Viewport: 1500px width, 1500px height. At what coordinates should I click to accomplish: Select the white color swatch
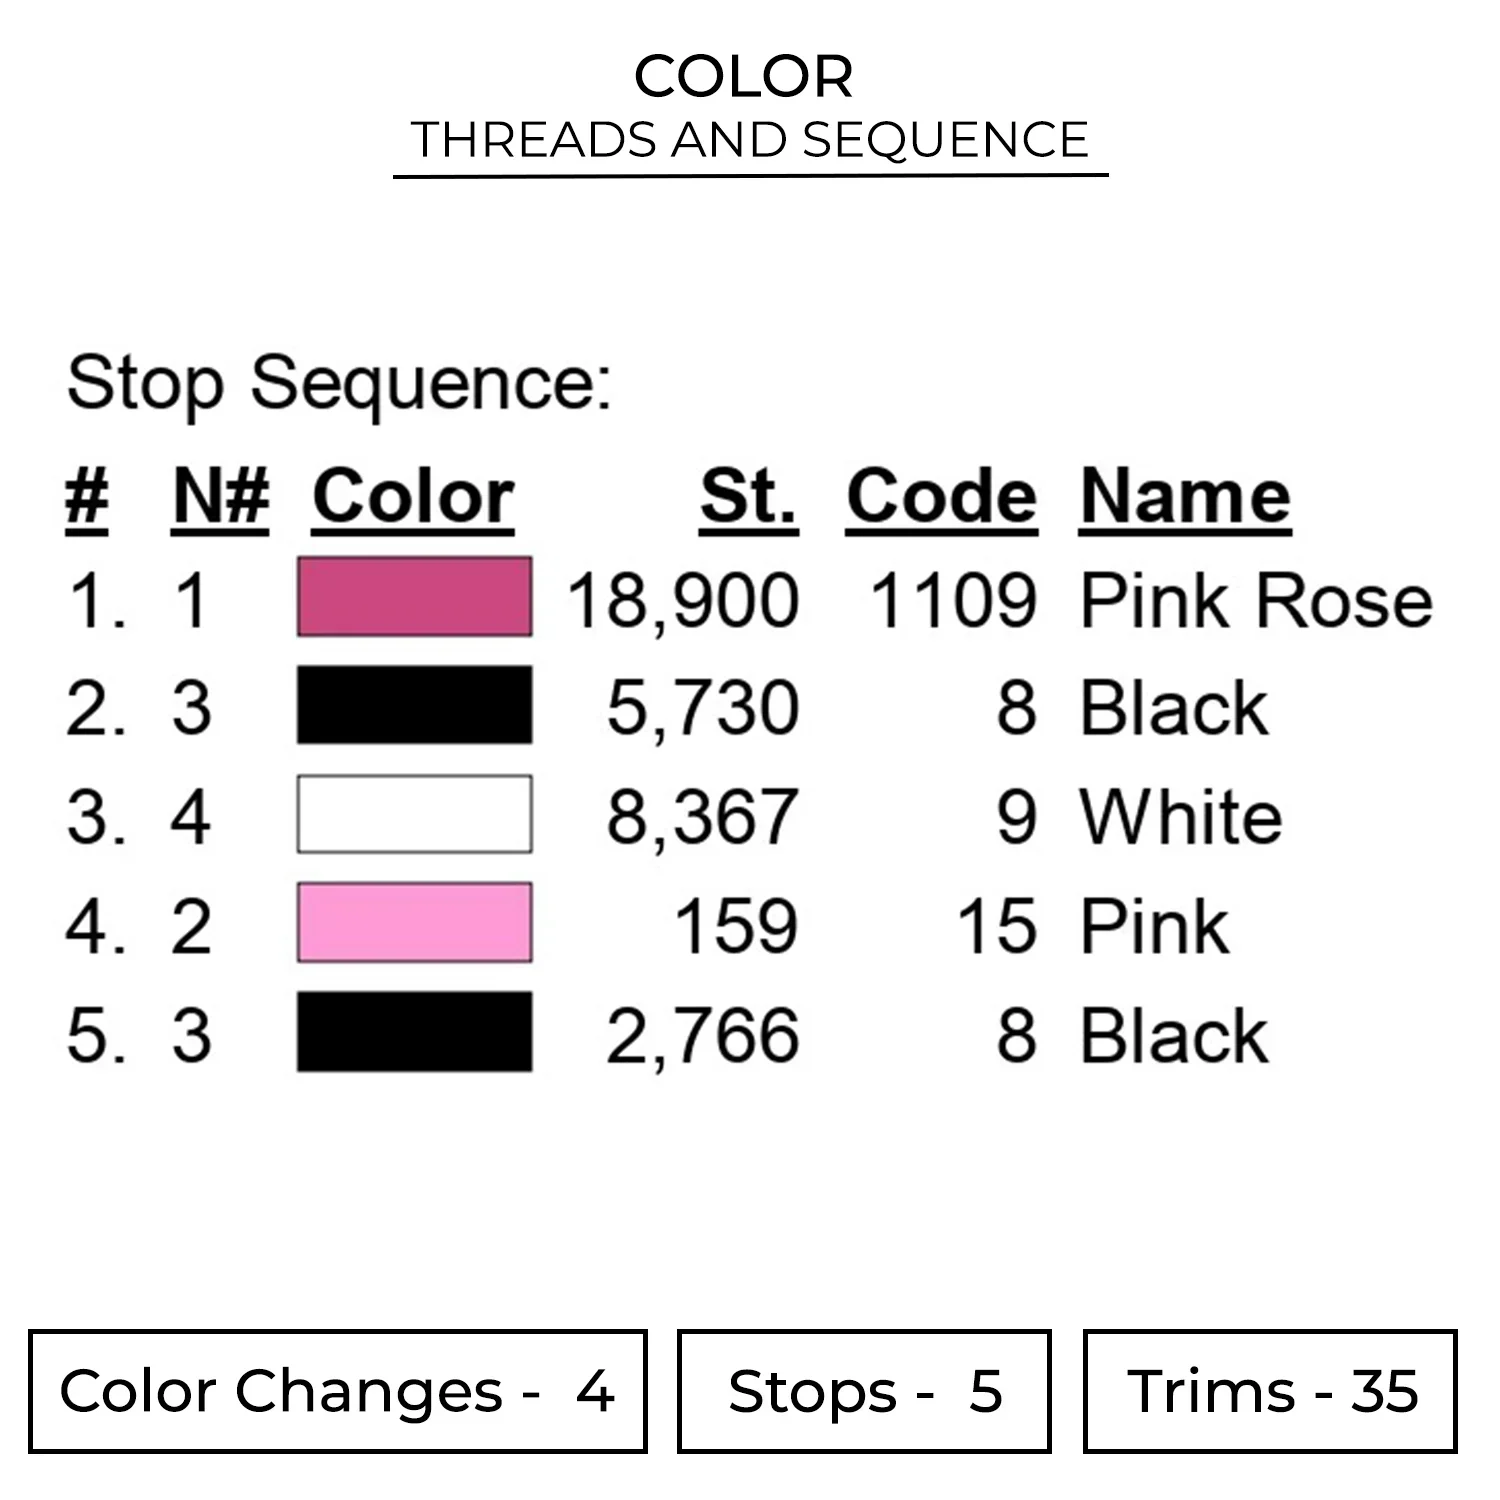(414, 814)
